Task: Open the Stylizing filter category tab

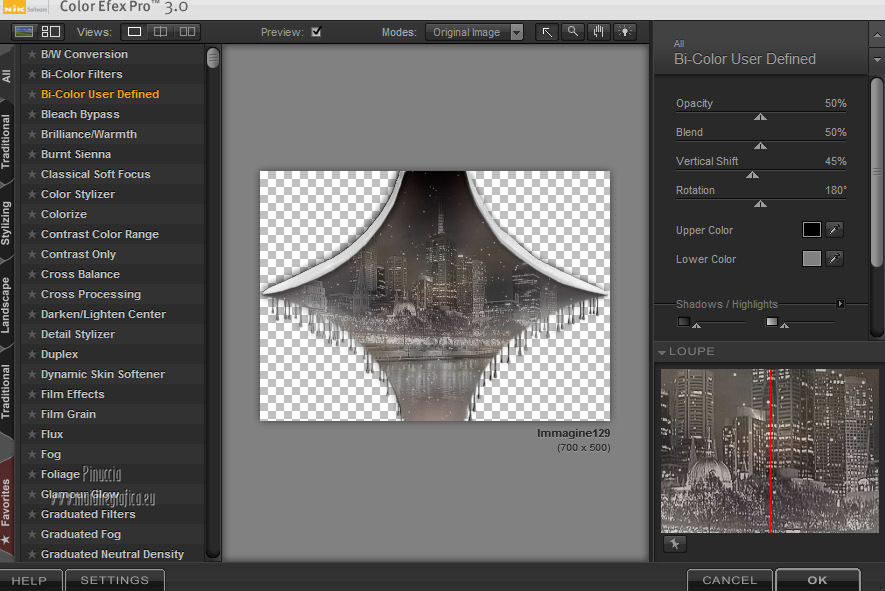Action: coord(7,223)
